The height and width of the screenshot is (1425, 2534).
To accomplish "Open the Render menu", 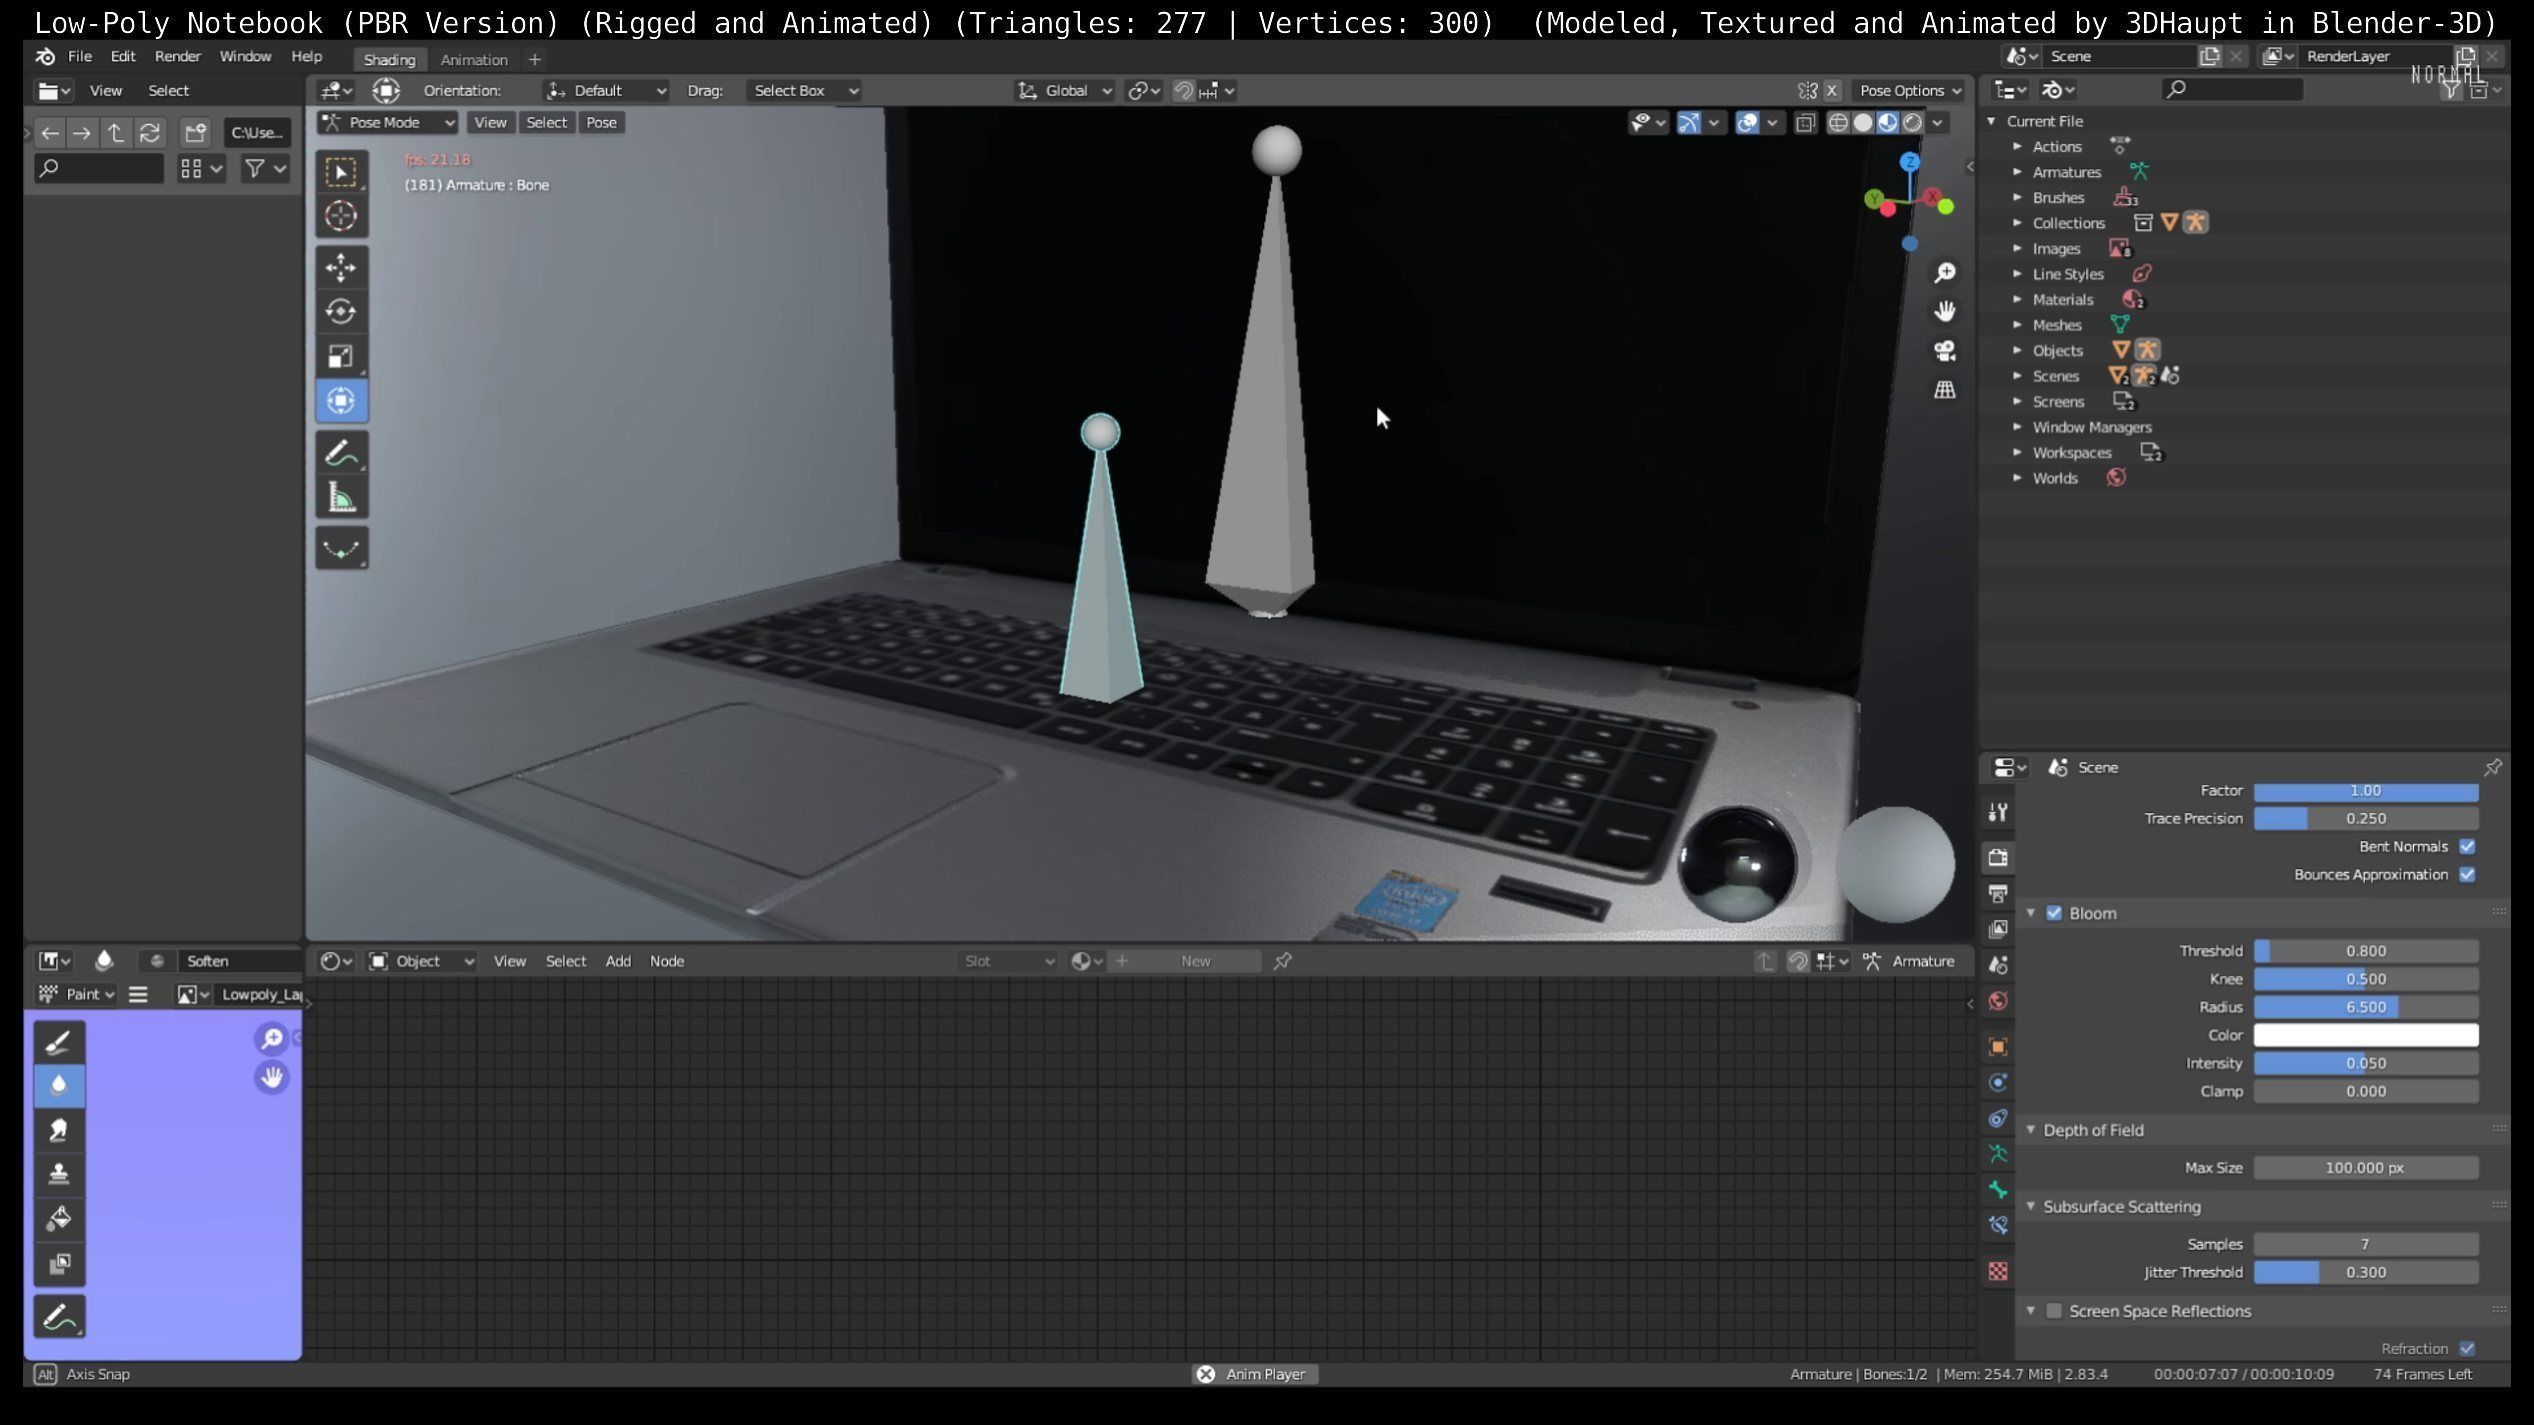I will 177,57.
